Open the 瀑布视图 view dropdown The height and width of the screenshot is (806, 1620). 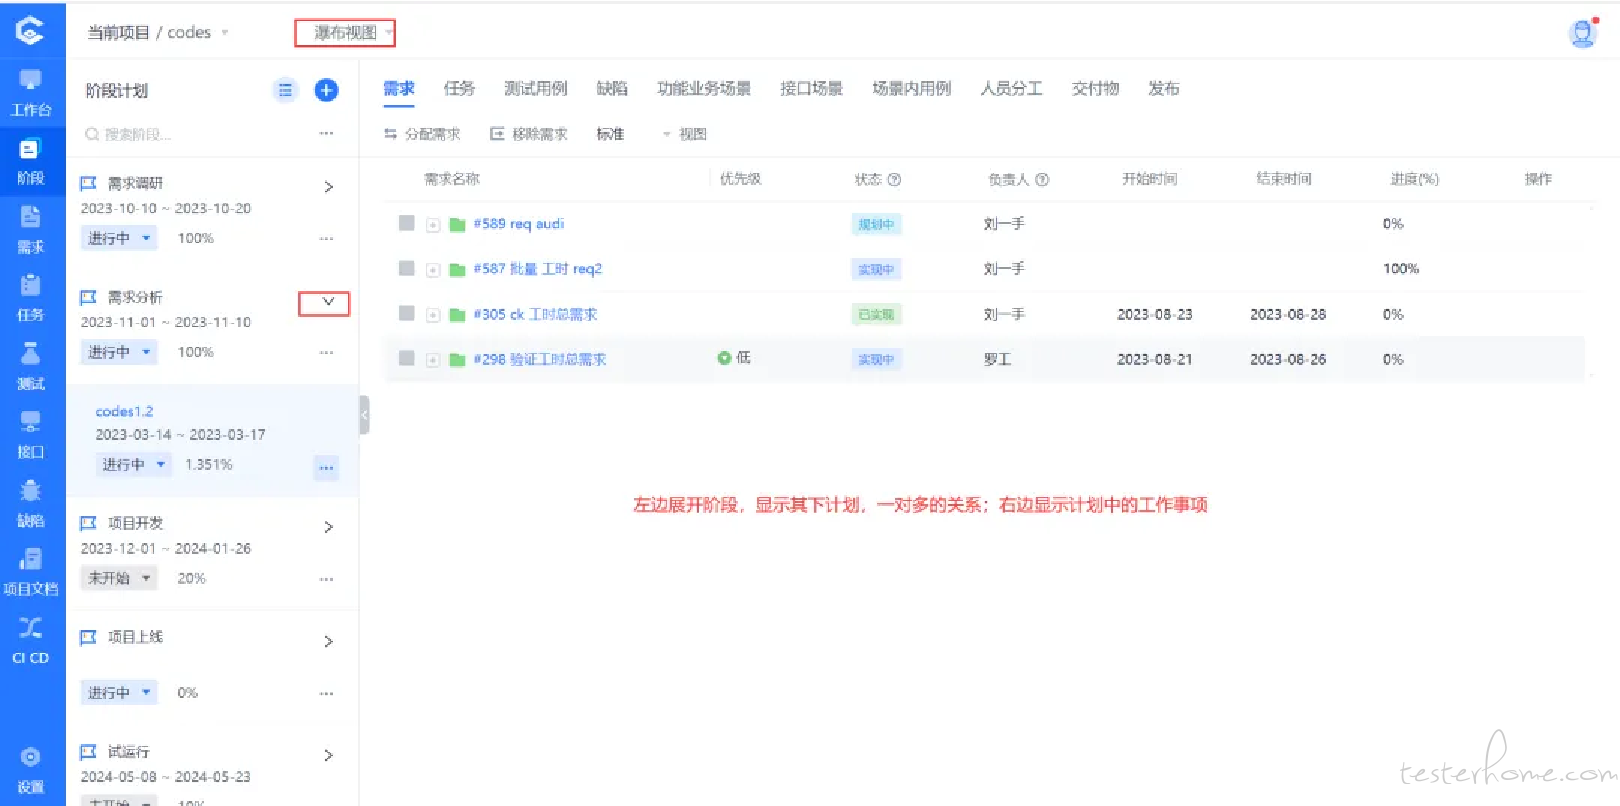tap(345, 33)
